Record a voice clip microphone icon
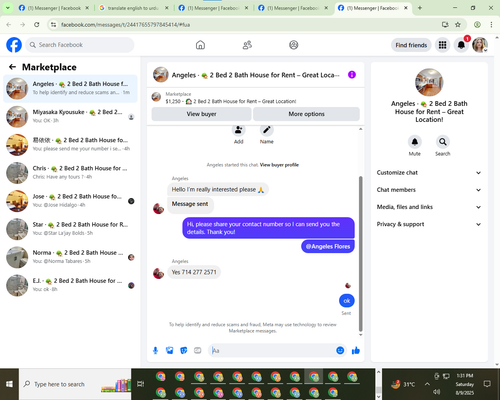Screen dimensions: 500x400 [x=155, y=350]
